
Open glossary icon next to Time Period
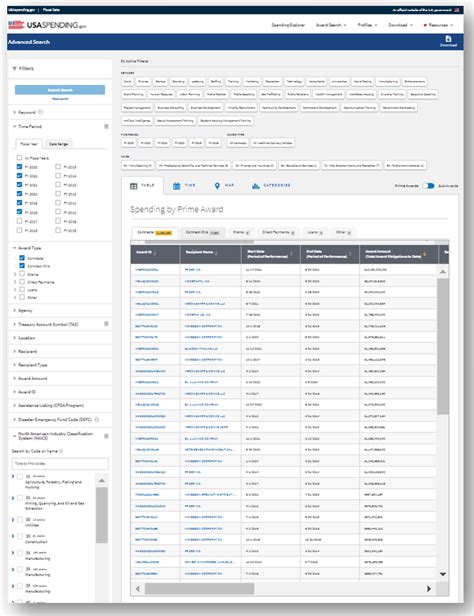[106, 126]
